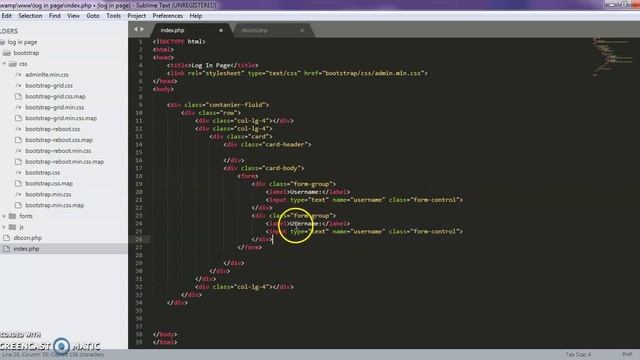
Task: Open bootstrap.min.css file
Action: (x=48, y=195)
